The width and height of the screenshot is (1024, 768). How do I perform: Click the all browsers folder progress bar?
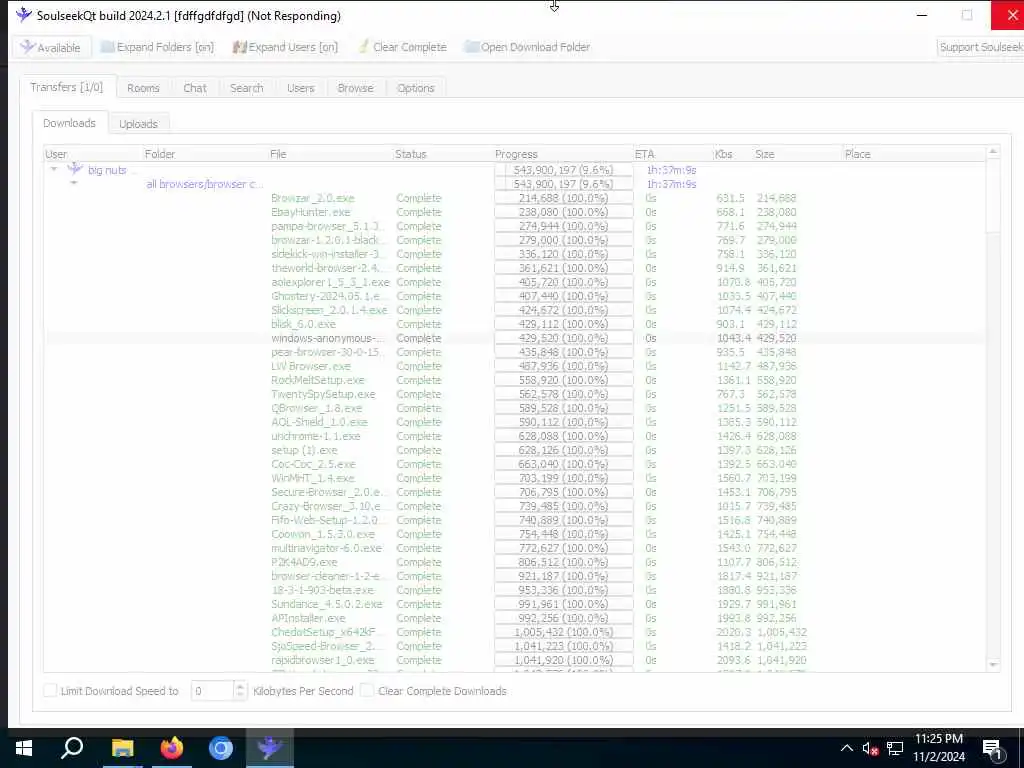564,184
